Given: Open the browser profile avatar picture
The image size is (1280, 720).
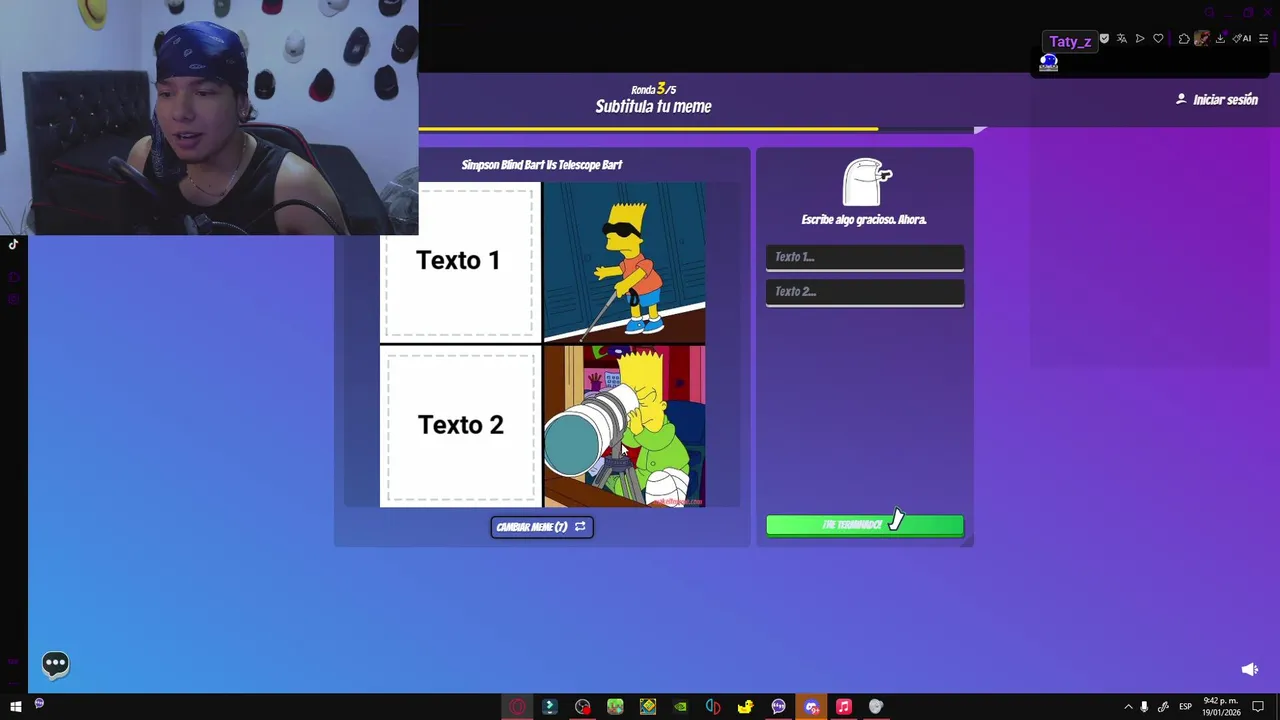Looking at the screenshot, I should click(x=1202, y=39).
